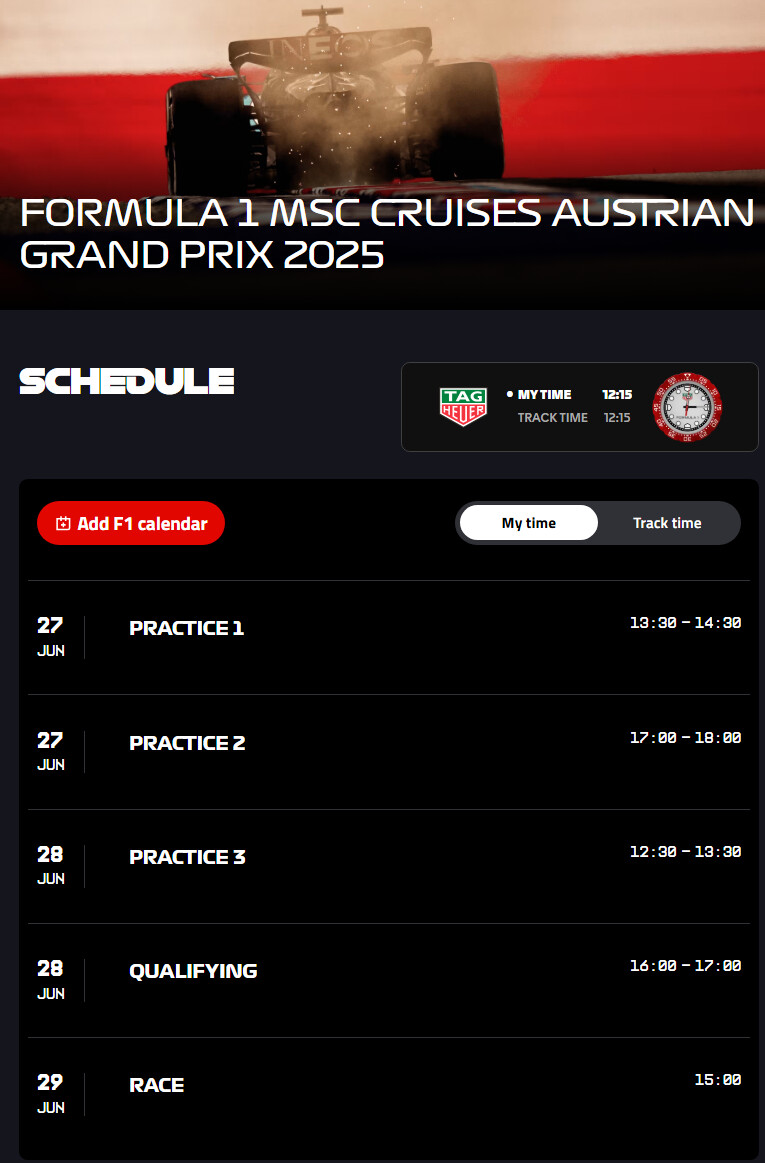
Task: Click the SCHEDULE heading
Action: [x=127, y=381]
